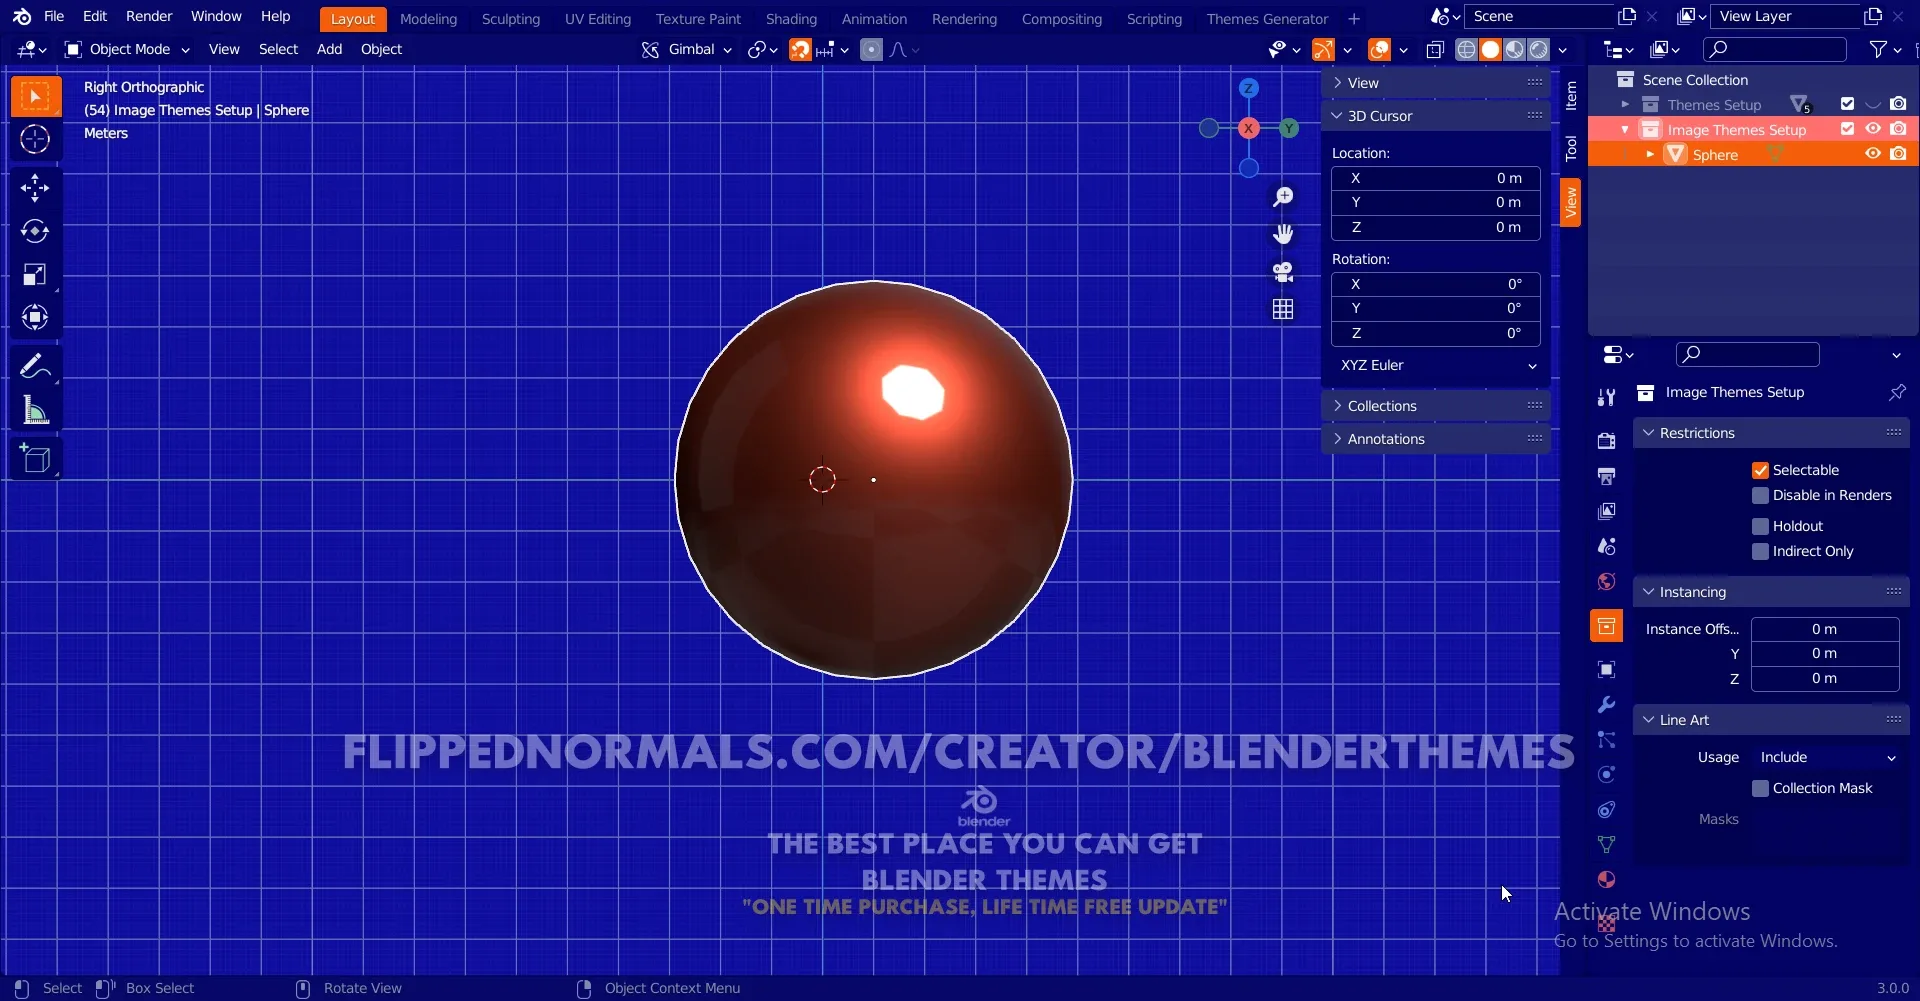
Task: Open the outliner filter funnel dropdown
Action: [x=1884, y=49]
